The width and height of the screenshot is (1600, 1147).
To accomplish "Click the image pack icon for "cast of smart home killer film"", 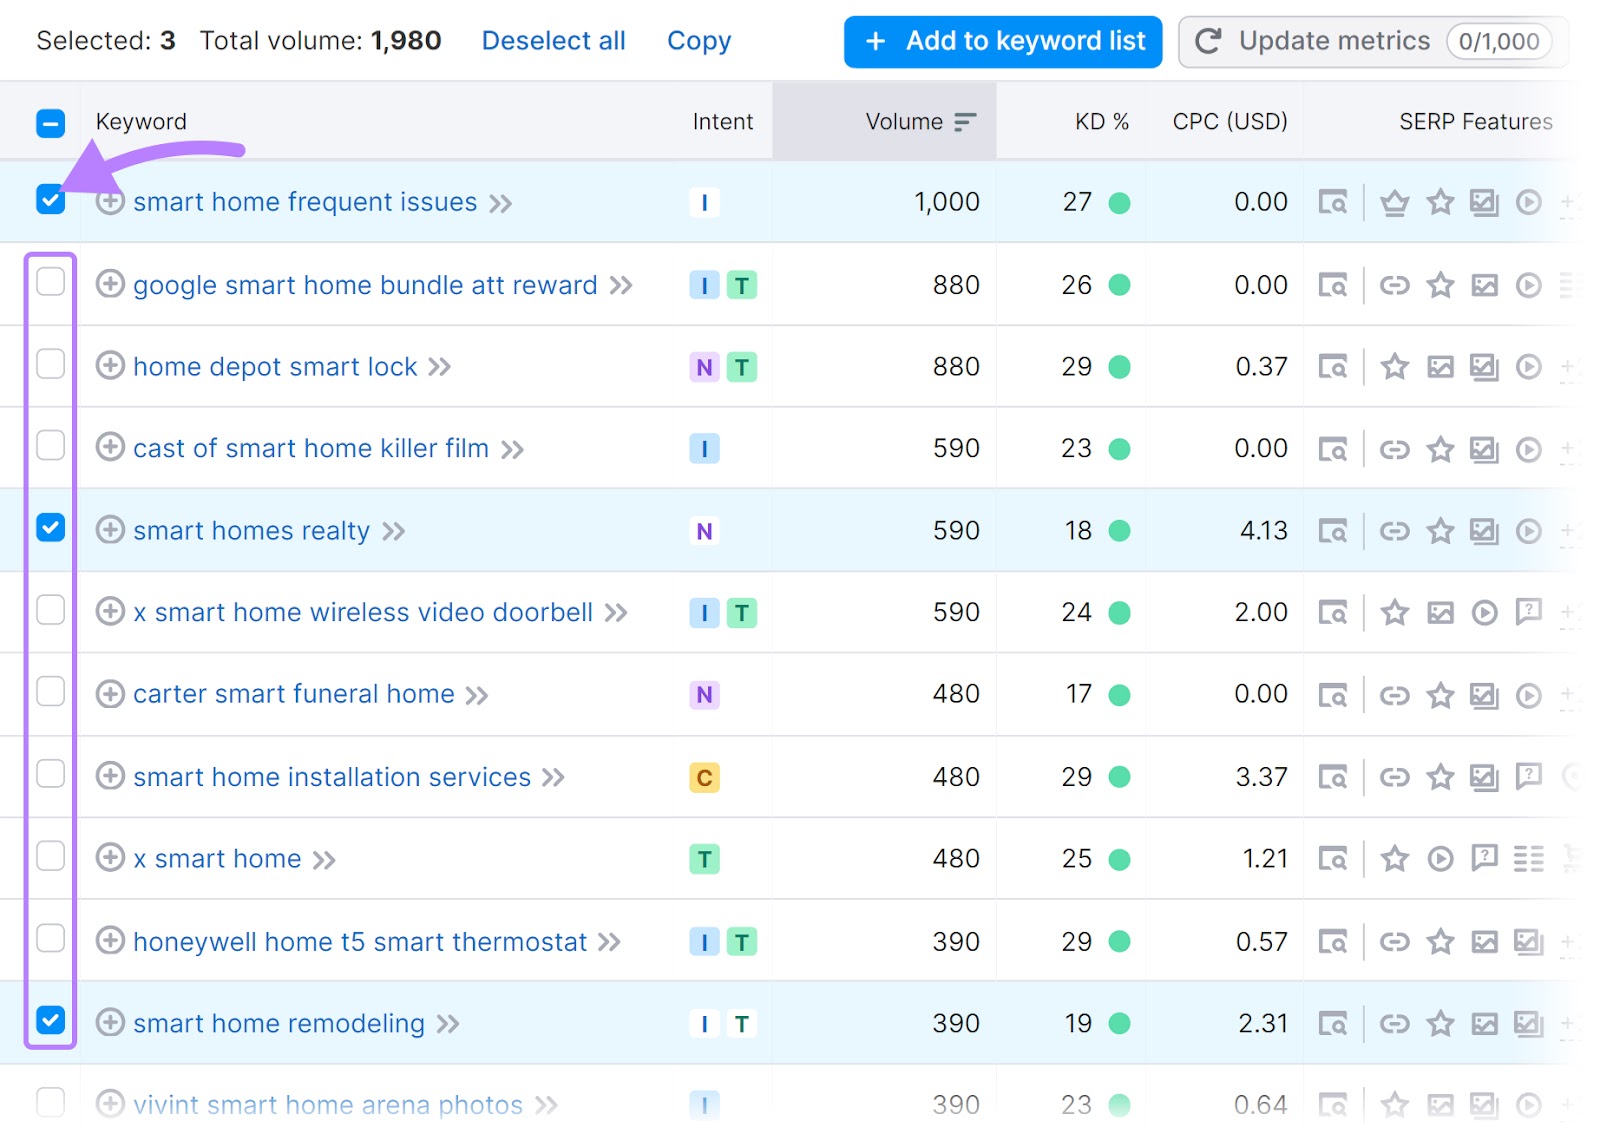I will (x=1484, y=448).
